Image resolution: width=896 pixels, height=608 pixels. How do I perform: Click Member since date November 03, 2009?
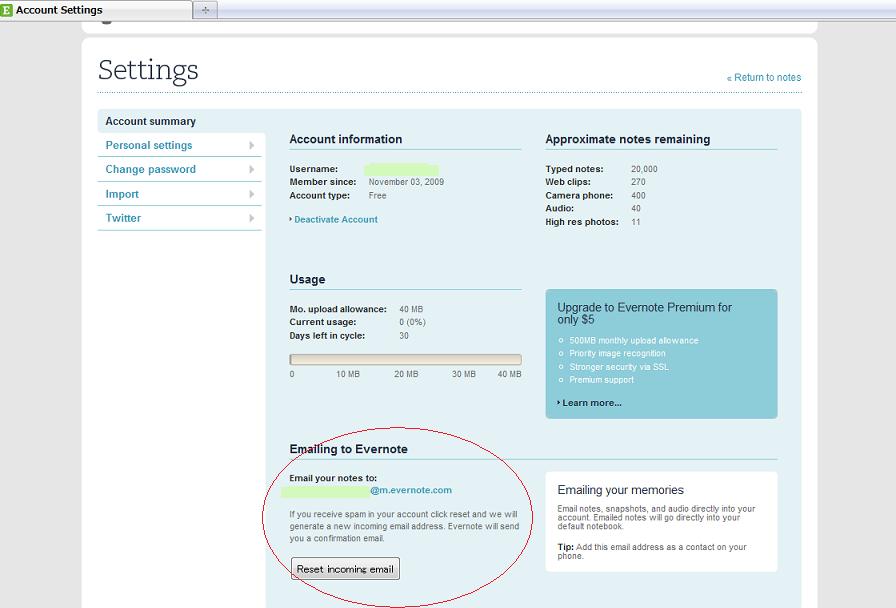(x=406, y=182)
